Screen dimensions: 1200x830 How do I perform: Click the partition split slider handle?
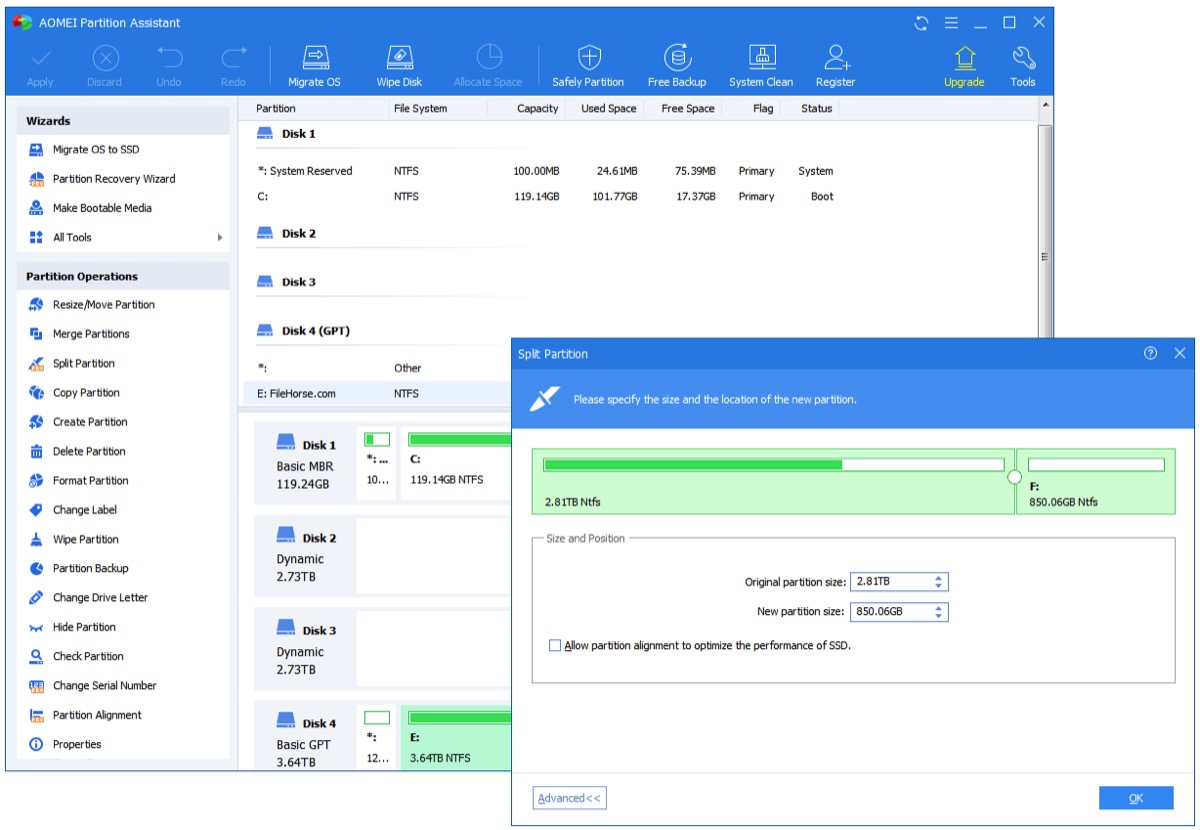(x=1014, y=478)
